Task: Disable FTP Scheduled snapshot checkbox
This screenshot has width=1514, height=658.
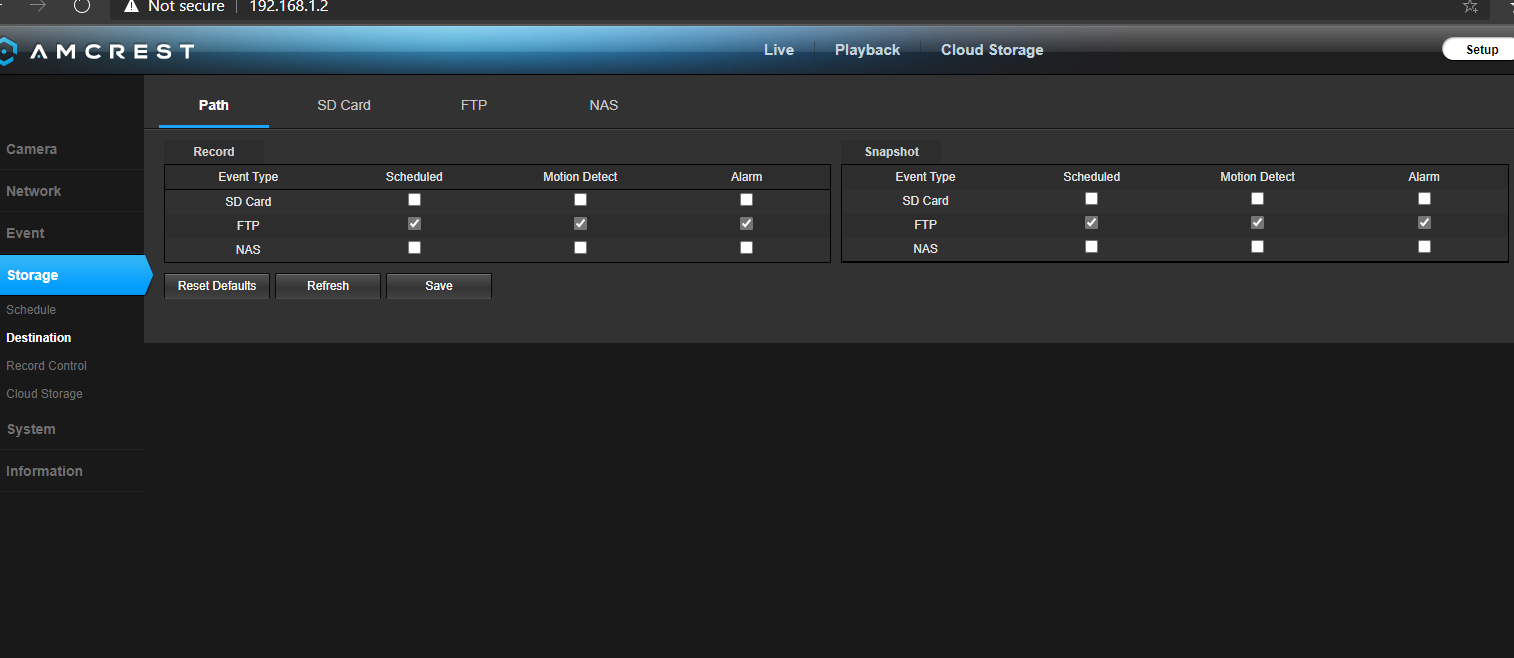Action: click(1091, 223)
